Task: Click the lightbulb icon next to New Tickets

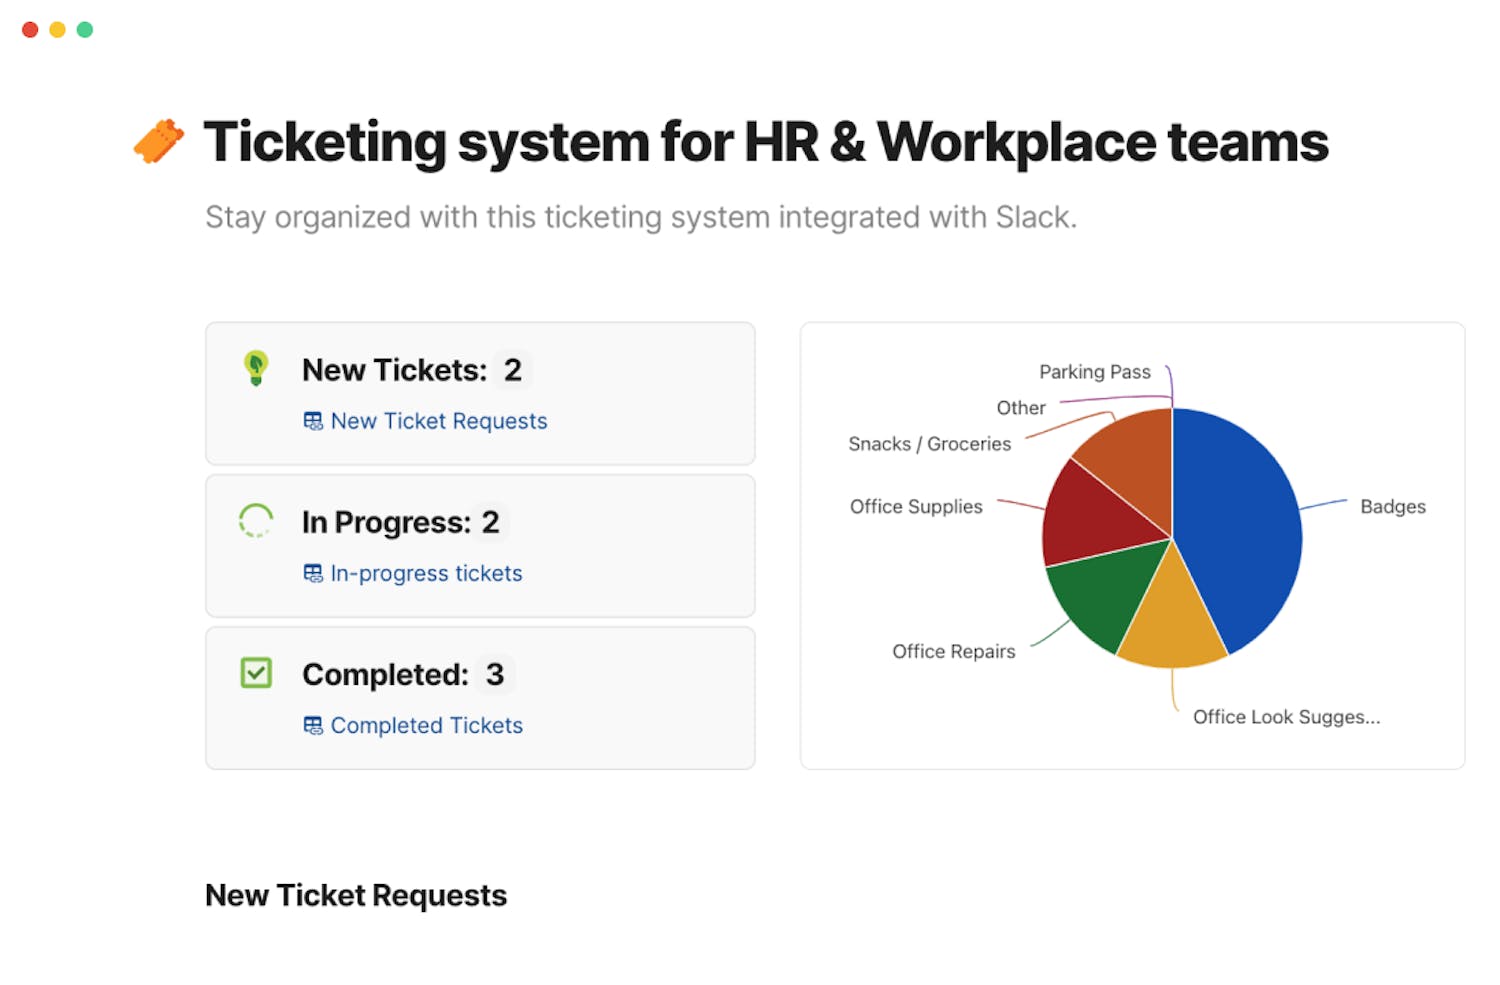Action: tap(256, 368)
